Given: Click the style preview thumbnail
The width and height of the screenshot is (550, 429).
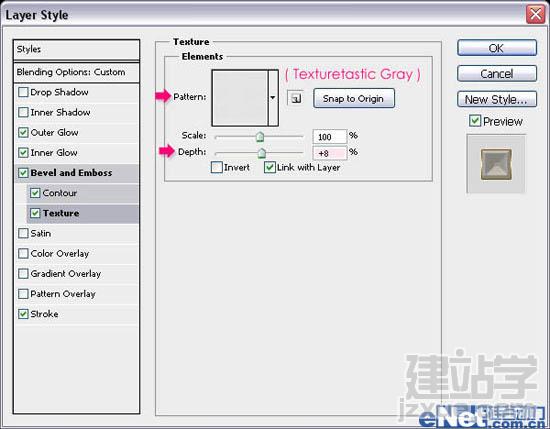Looking at the screenshot, I should [x=496, y=164].
